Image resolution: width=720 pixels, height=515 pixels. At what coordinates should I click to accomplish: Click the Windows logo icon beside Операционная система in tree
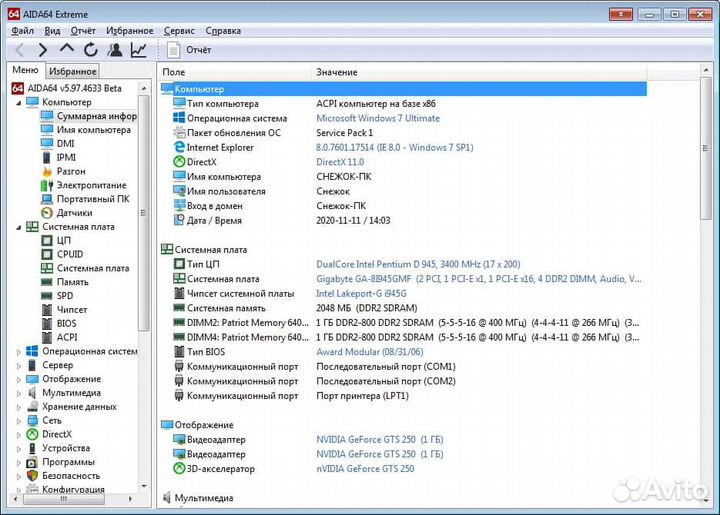[32, 352]
